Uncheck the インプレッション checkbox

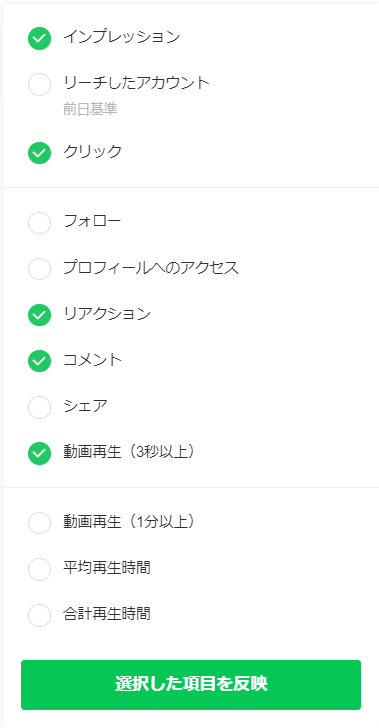39,39
